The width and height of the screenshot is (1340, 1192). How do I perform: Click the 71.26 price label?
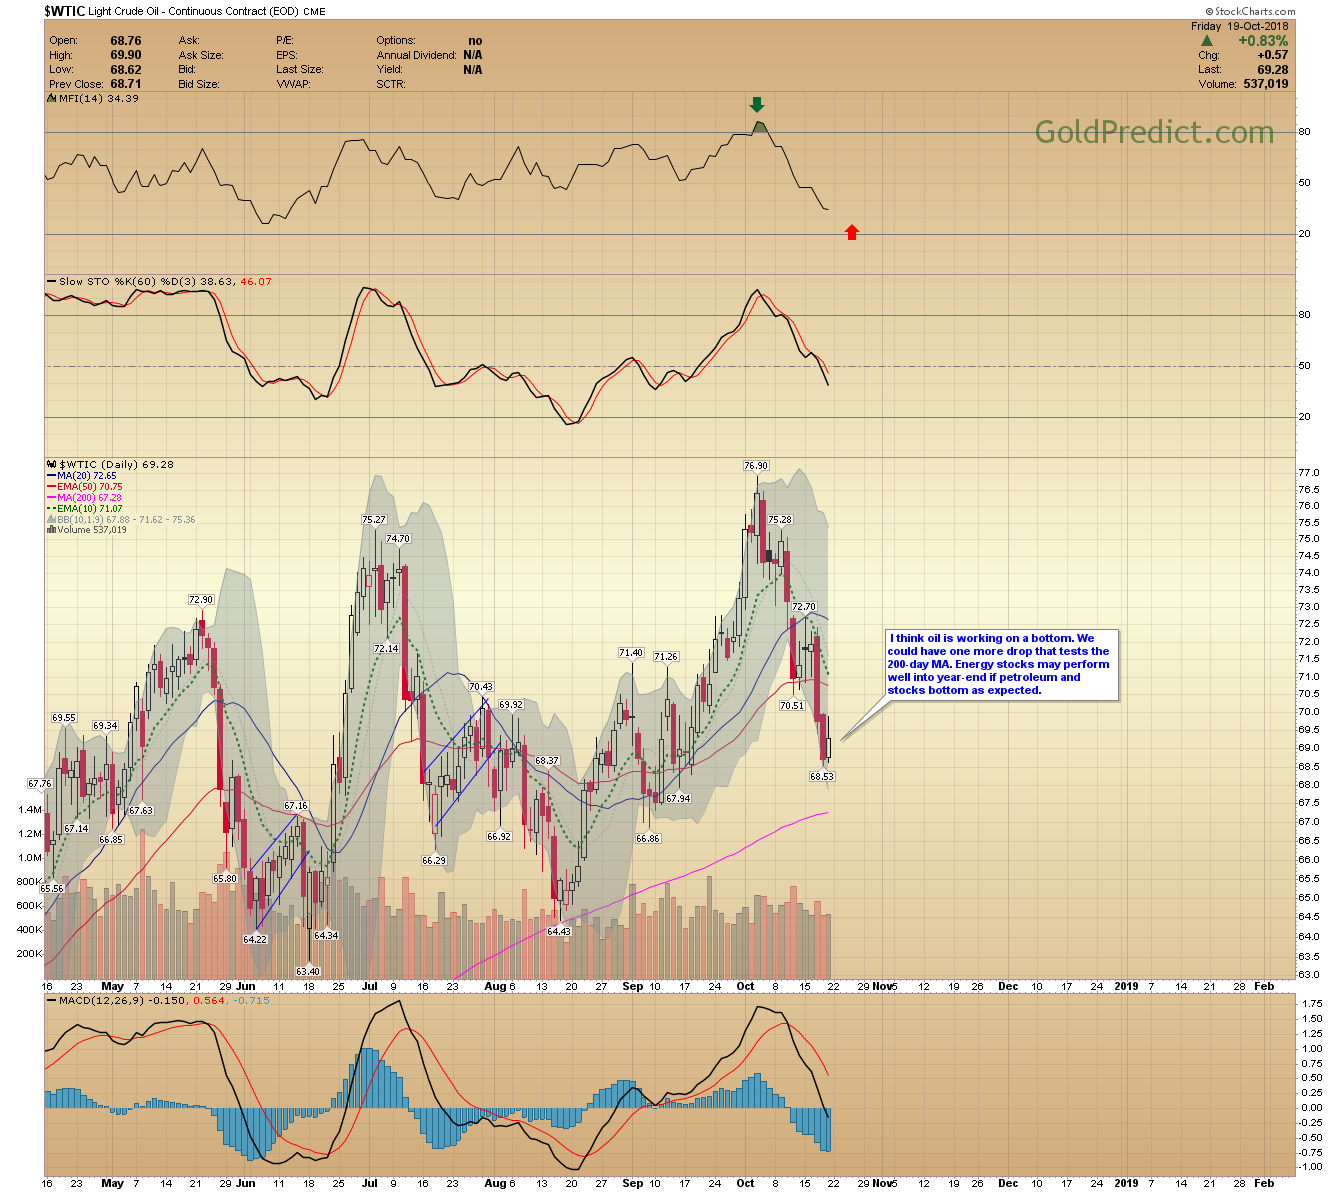tap(666, 657)
